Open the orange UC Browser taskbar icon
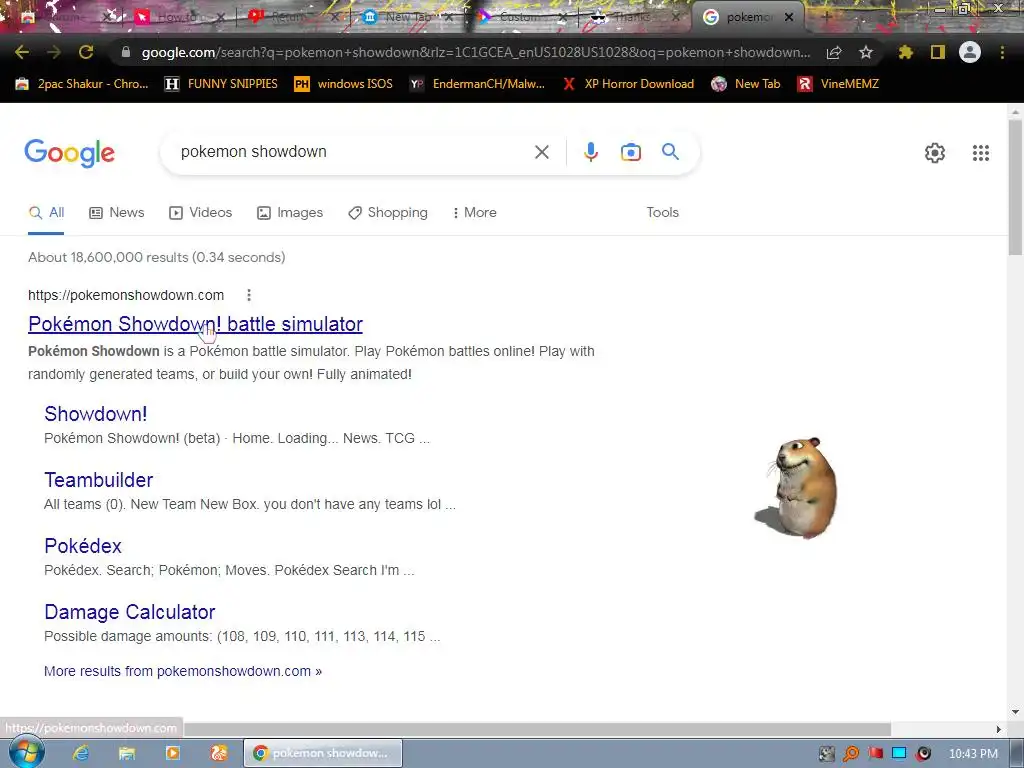 pos(218,753)
